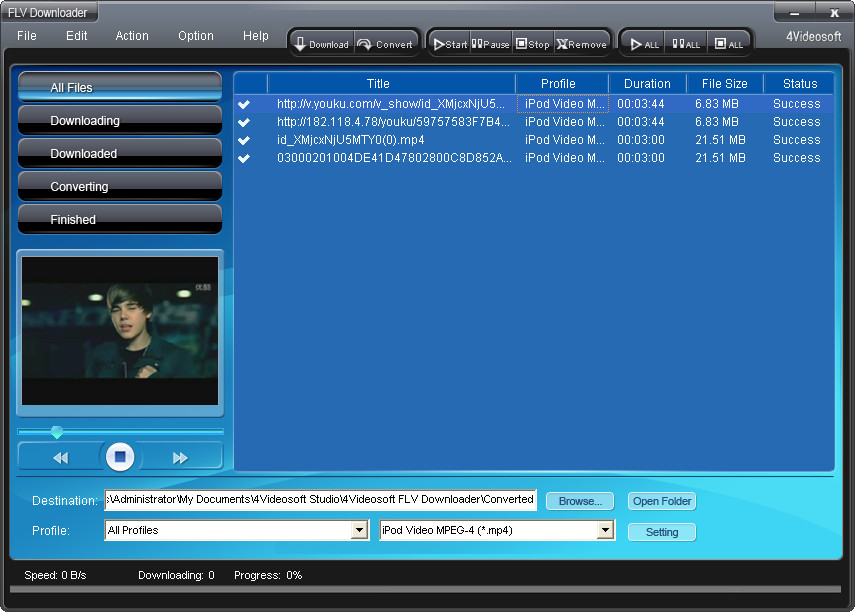Stop the selected task
The image size is (855, 612).
(533, 44)
